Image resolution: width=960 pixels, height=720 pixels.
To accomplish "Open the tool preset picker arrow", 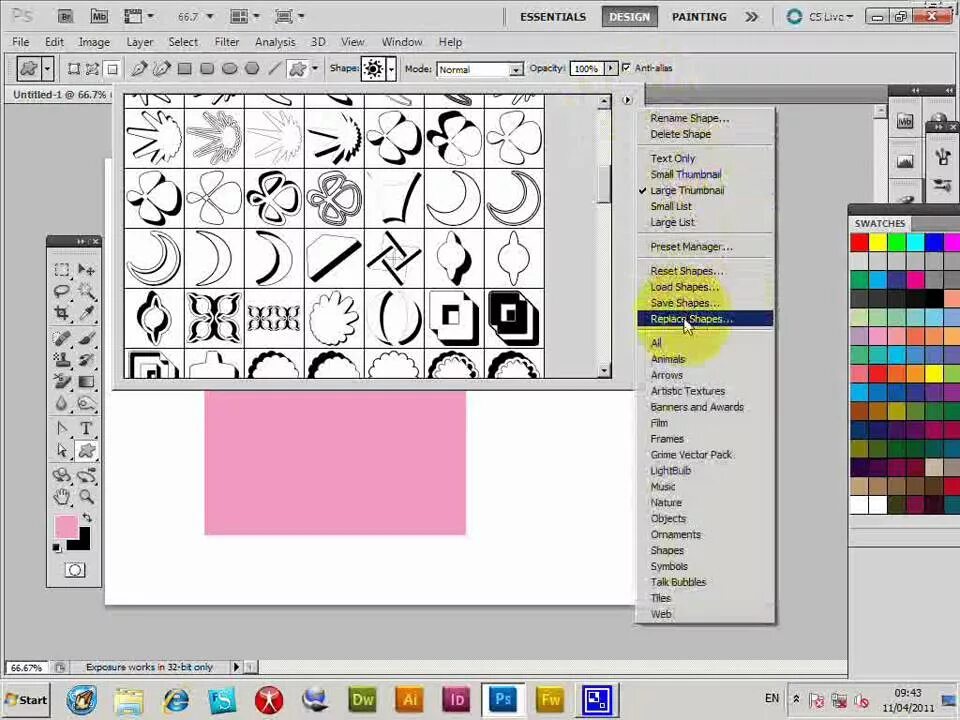I will click(47, 69).
